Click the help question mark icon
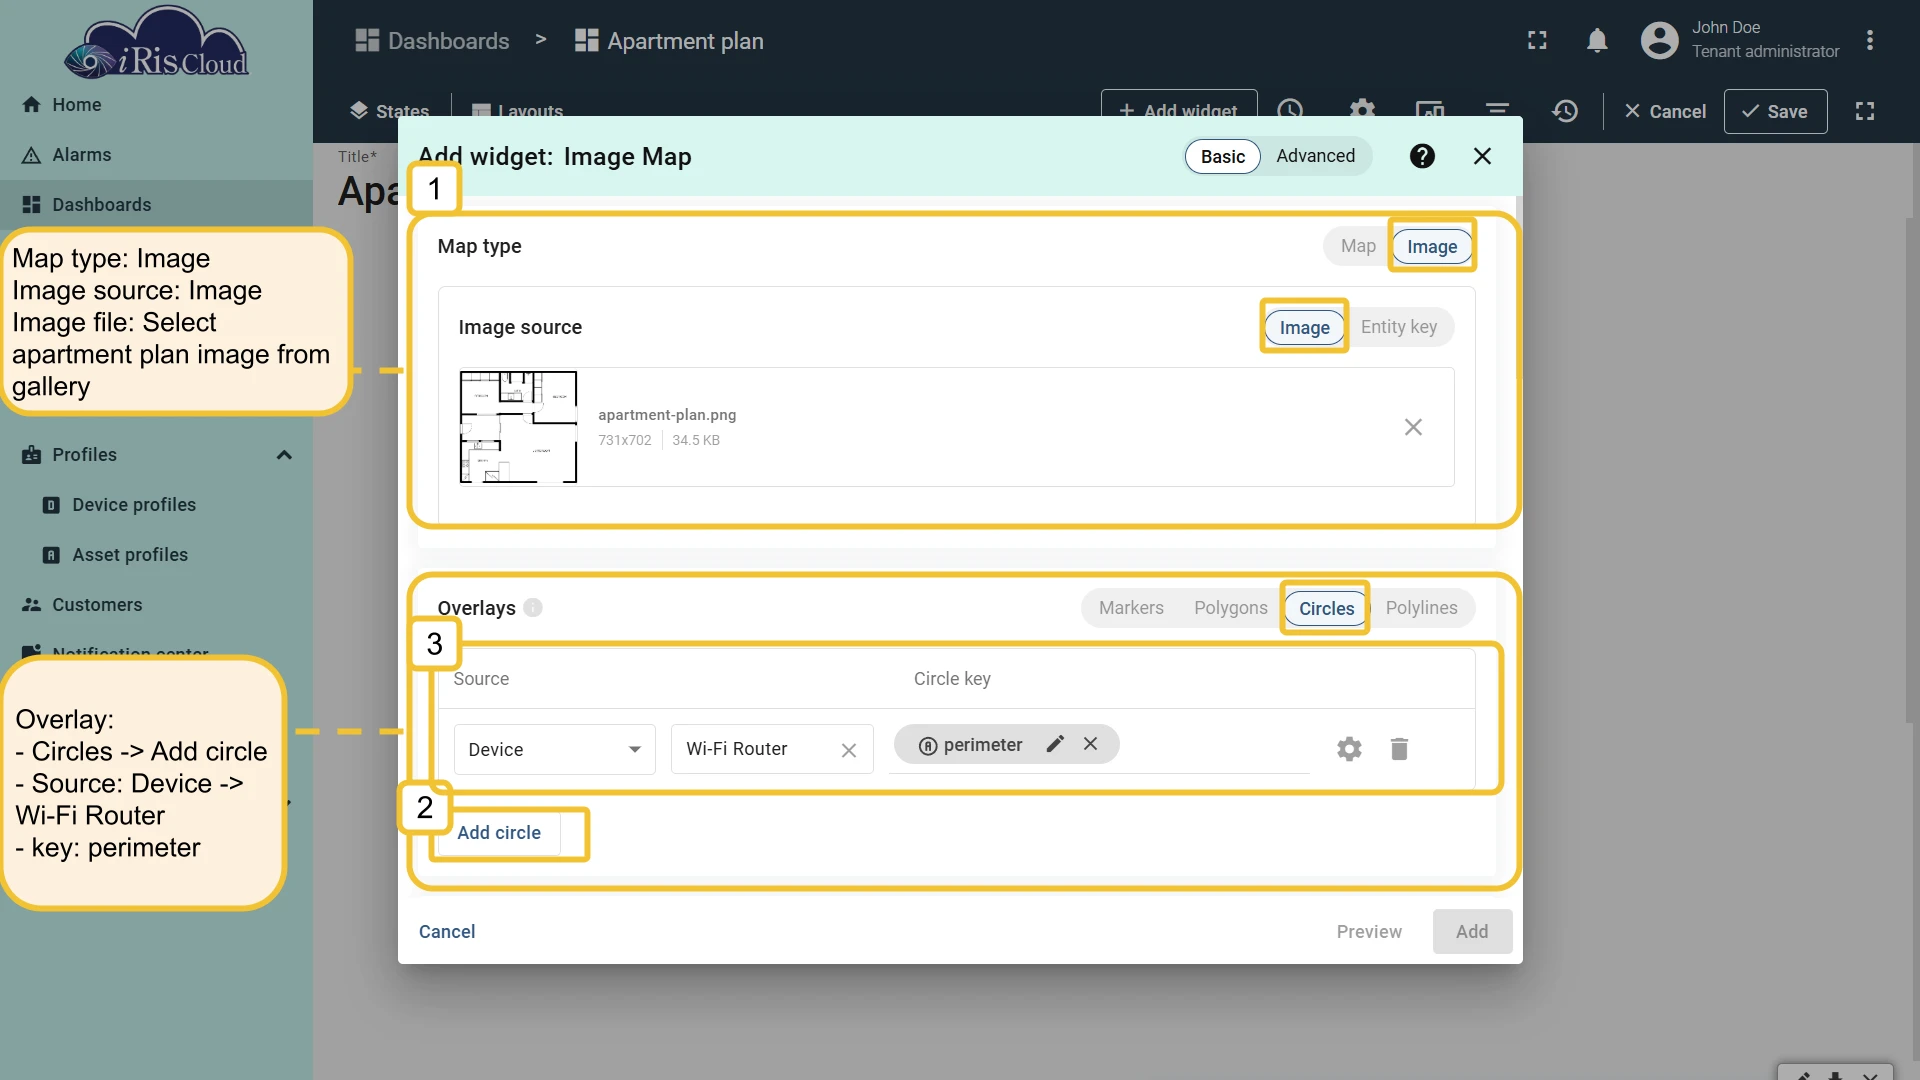This screenshot has height=1080, width=1920. pyautogui.click(x=1422, y=156)
